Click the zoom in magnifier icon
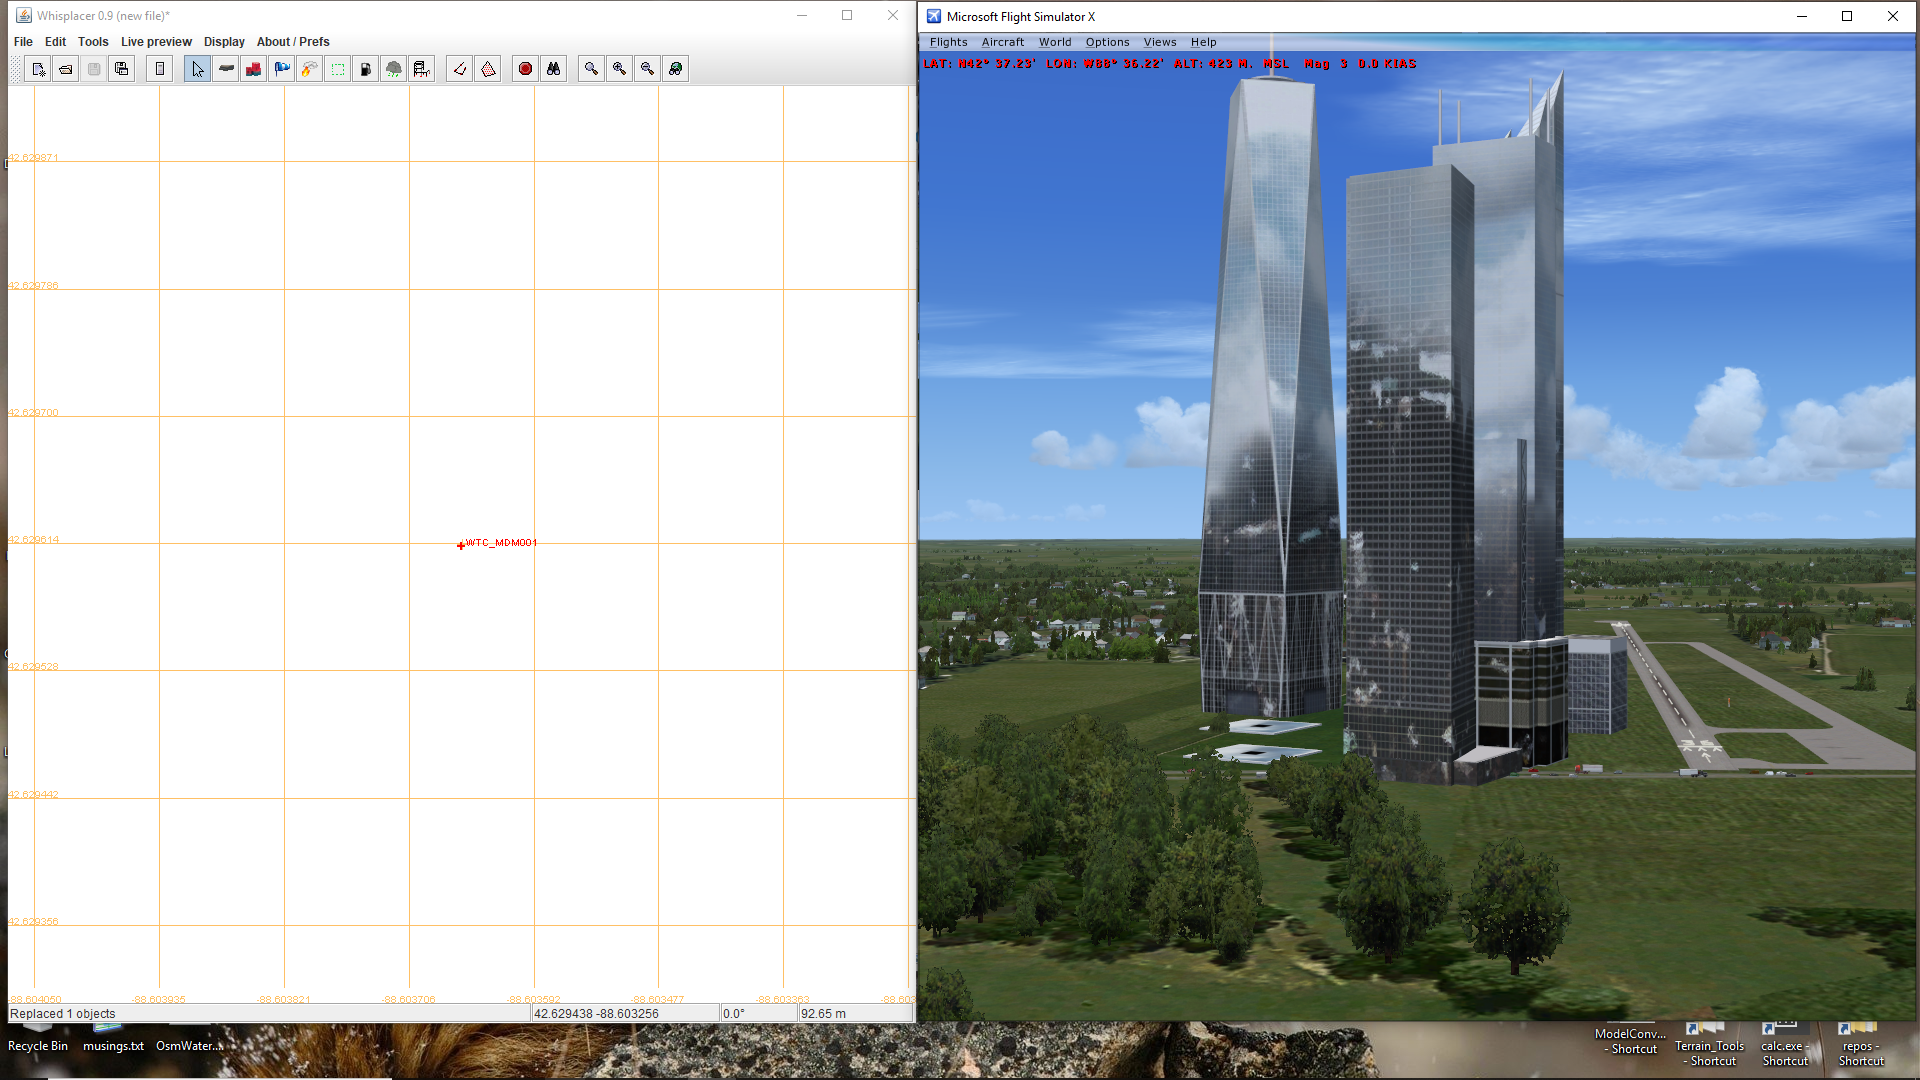 [620, 69]
